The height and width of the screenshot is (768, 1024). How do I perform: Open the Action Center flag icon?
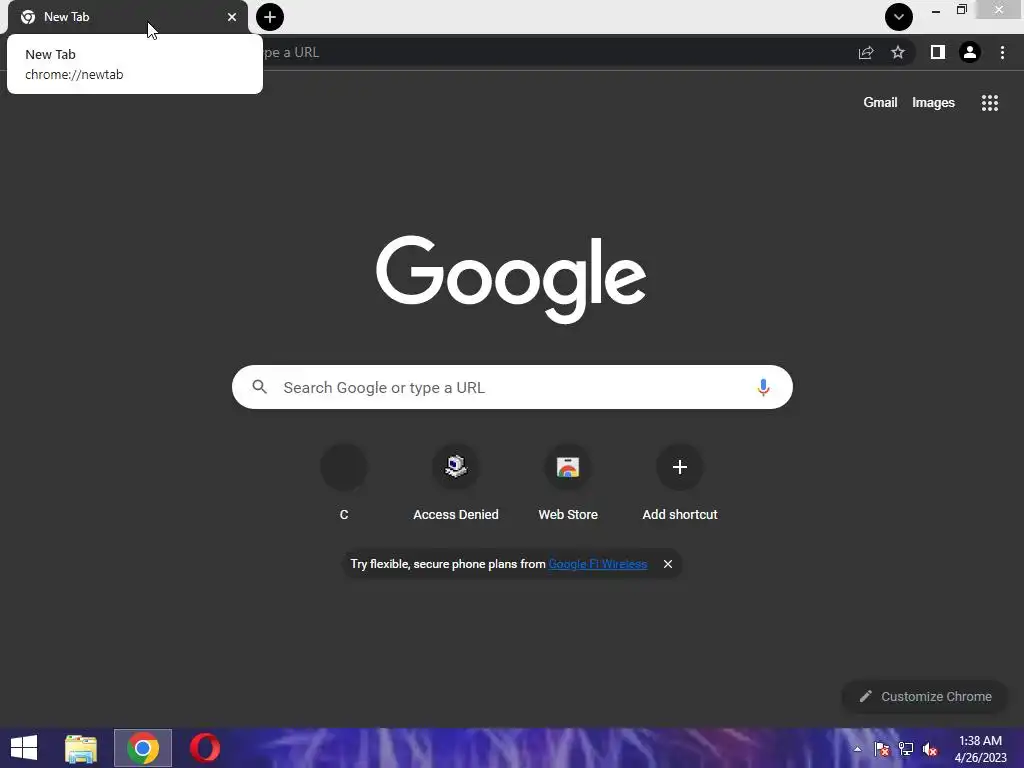[x=882, y=749]
